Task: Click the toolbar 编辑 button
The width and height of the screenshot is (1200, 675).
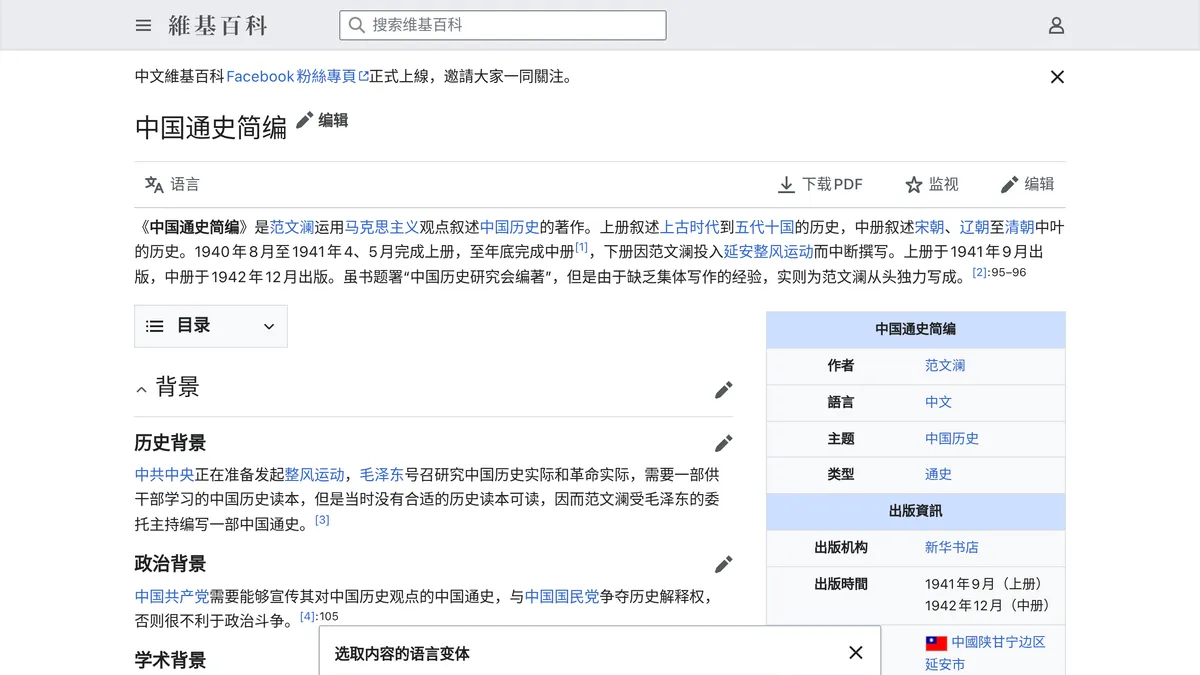Action: 1028,184
